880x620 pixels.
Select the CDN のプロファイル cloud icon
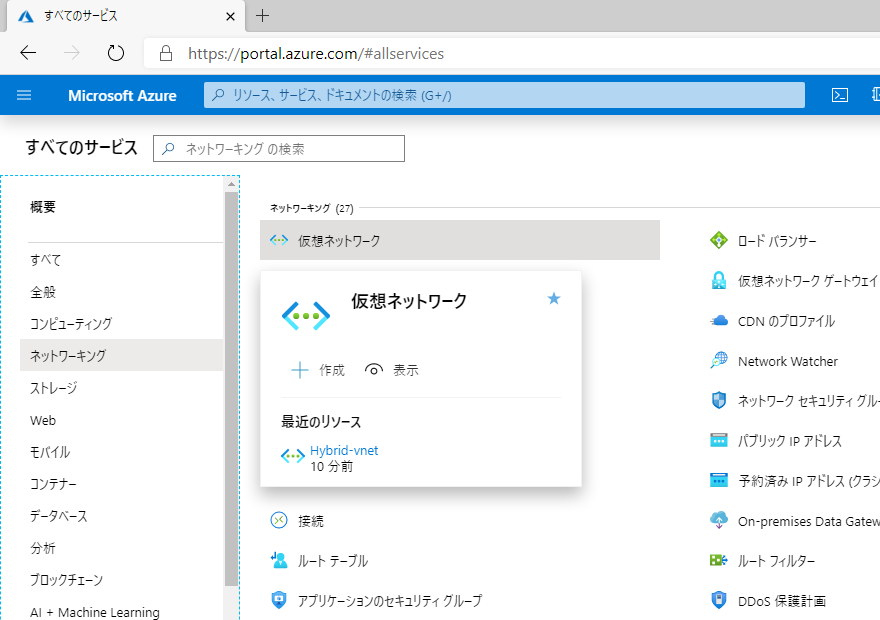(x=718, y=320)
